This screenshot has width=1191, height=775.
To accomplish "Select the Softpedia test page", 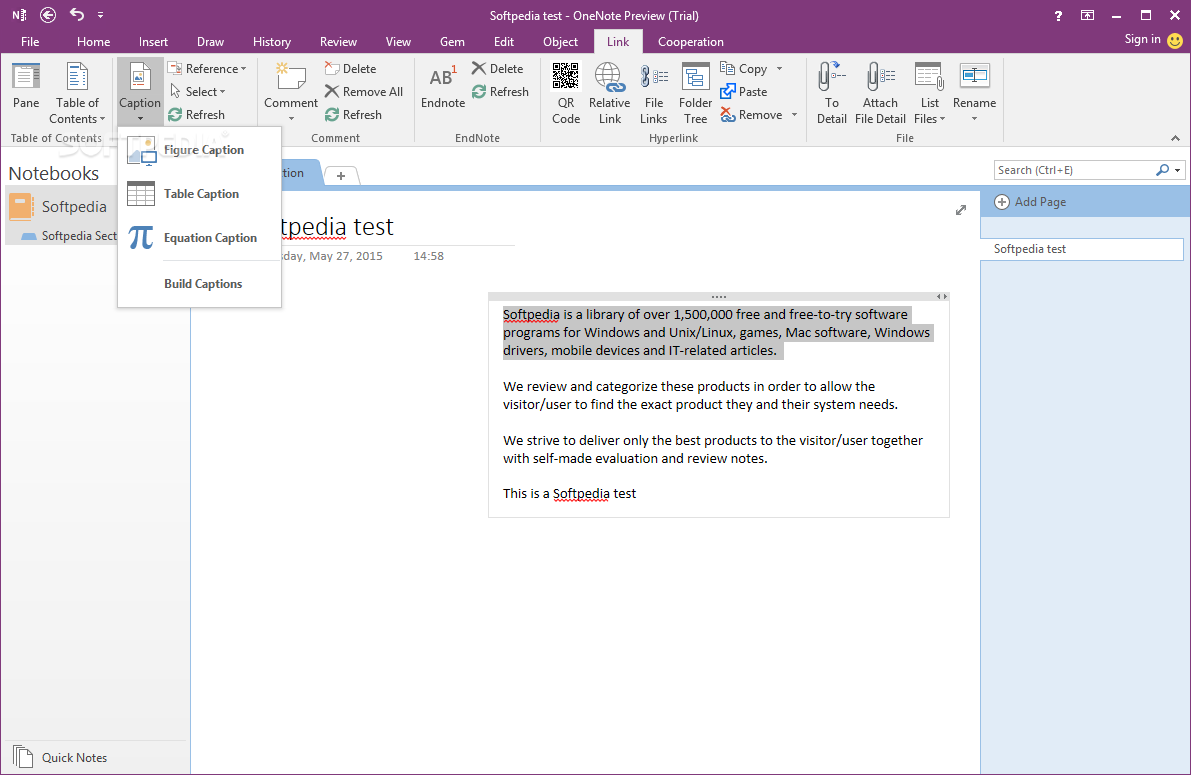I will coord(1082,249).
